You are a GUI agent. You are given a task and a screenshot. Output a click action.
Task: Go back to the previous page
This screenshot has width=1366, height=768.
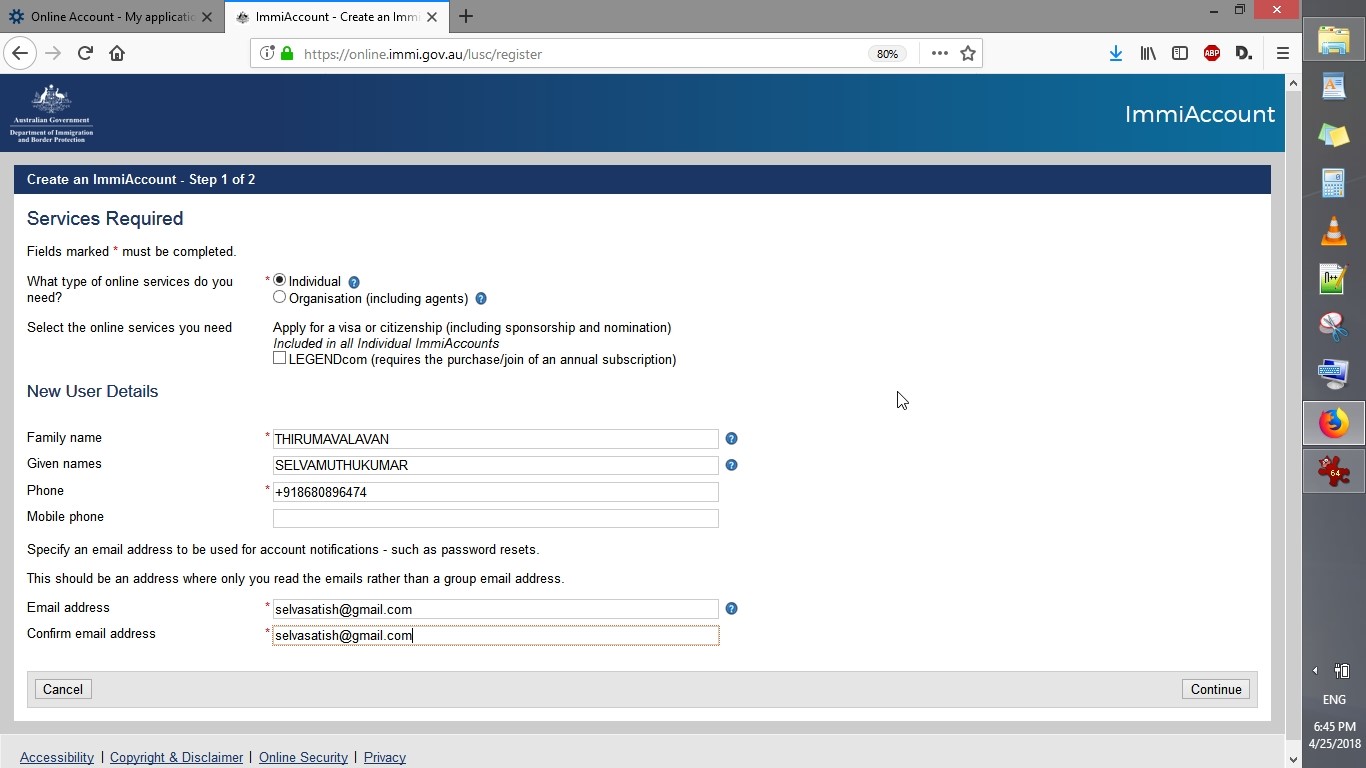[20, 53]
